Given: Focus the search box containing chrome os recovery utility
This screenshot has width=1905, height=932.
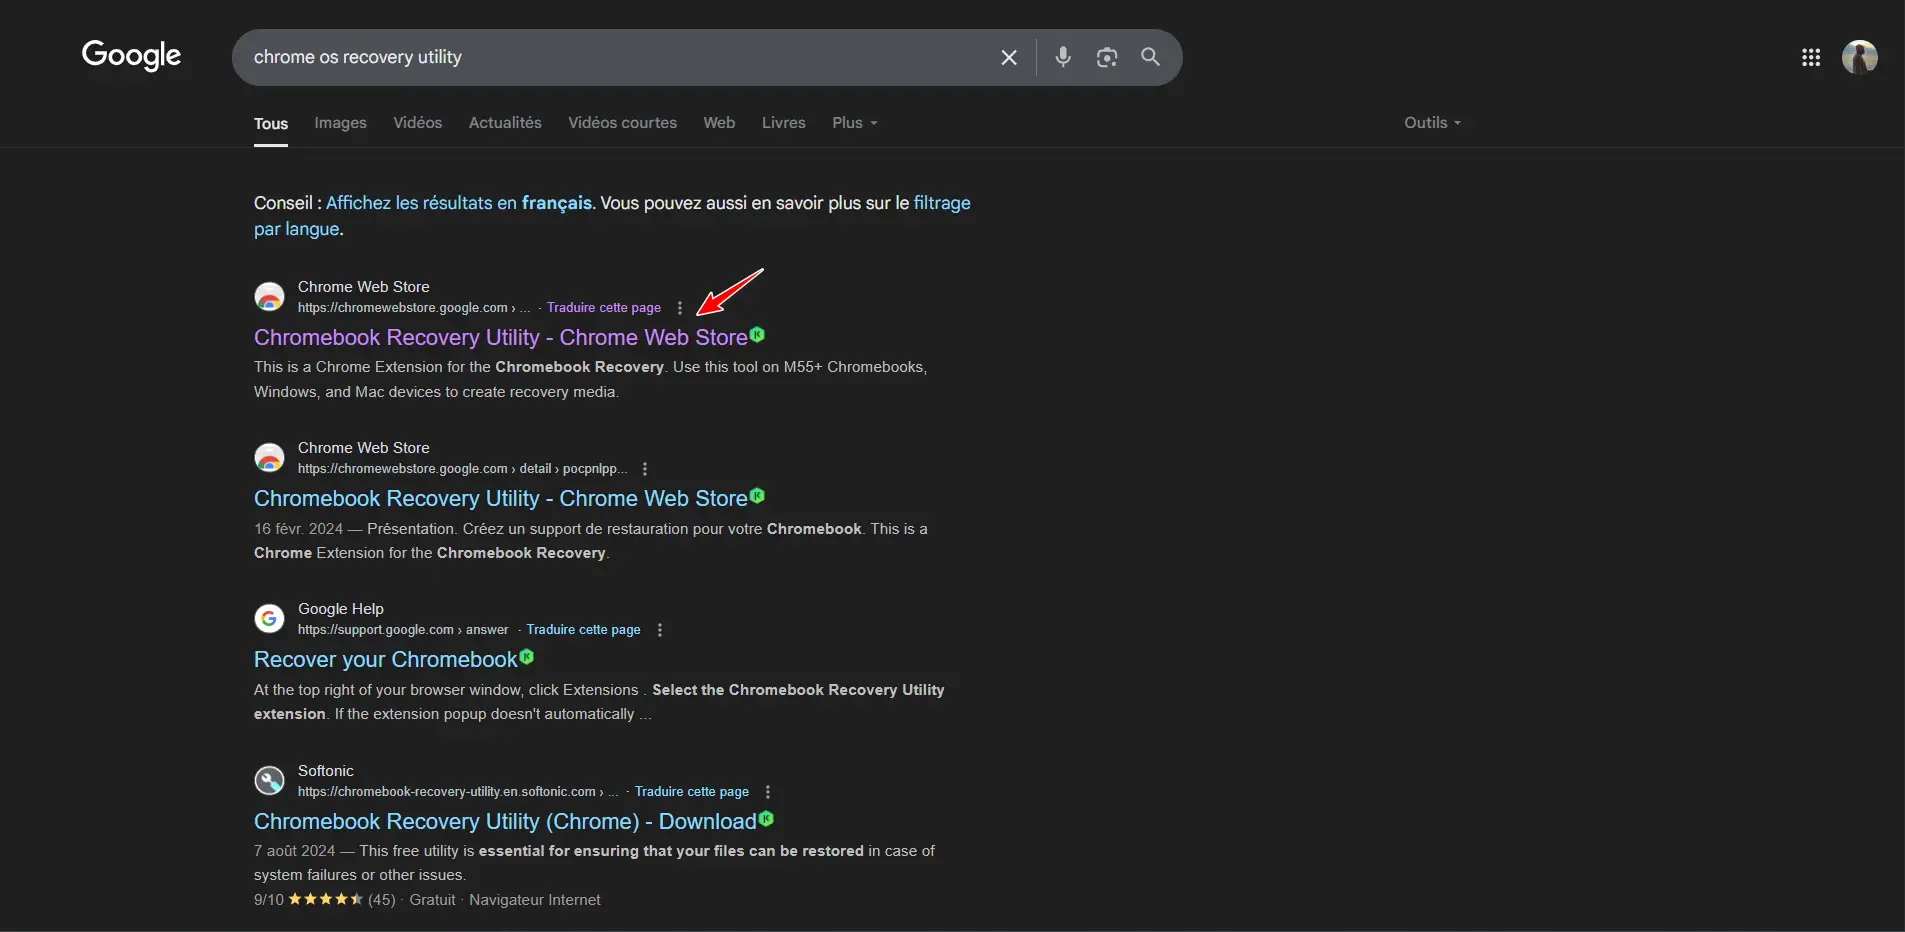Looking at the screenshot, I should (x=600, y=58).
